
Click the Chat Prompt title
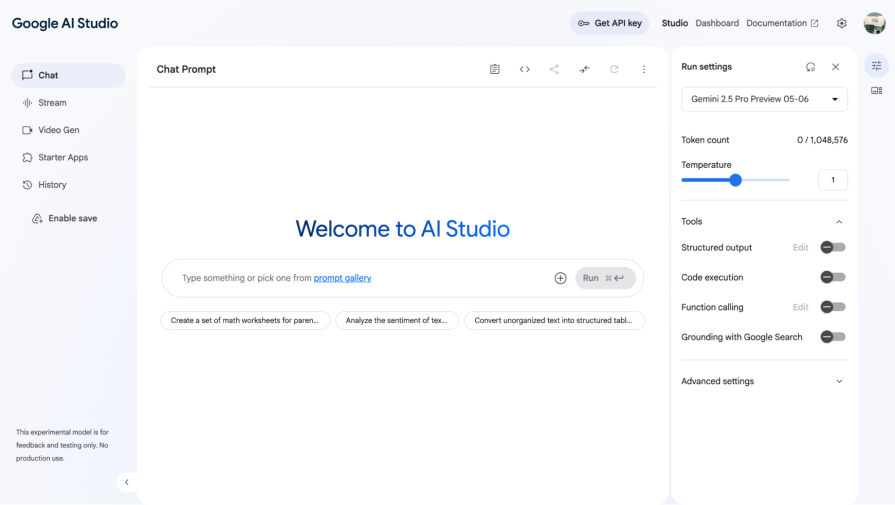click(186, 69)
